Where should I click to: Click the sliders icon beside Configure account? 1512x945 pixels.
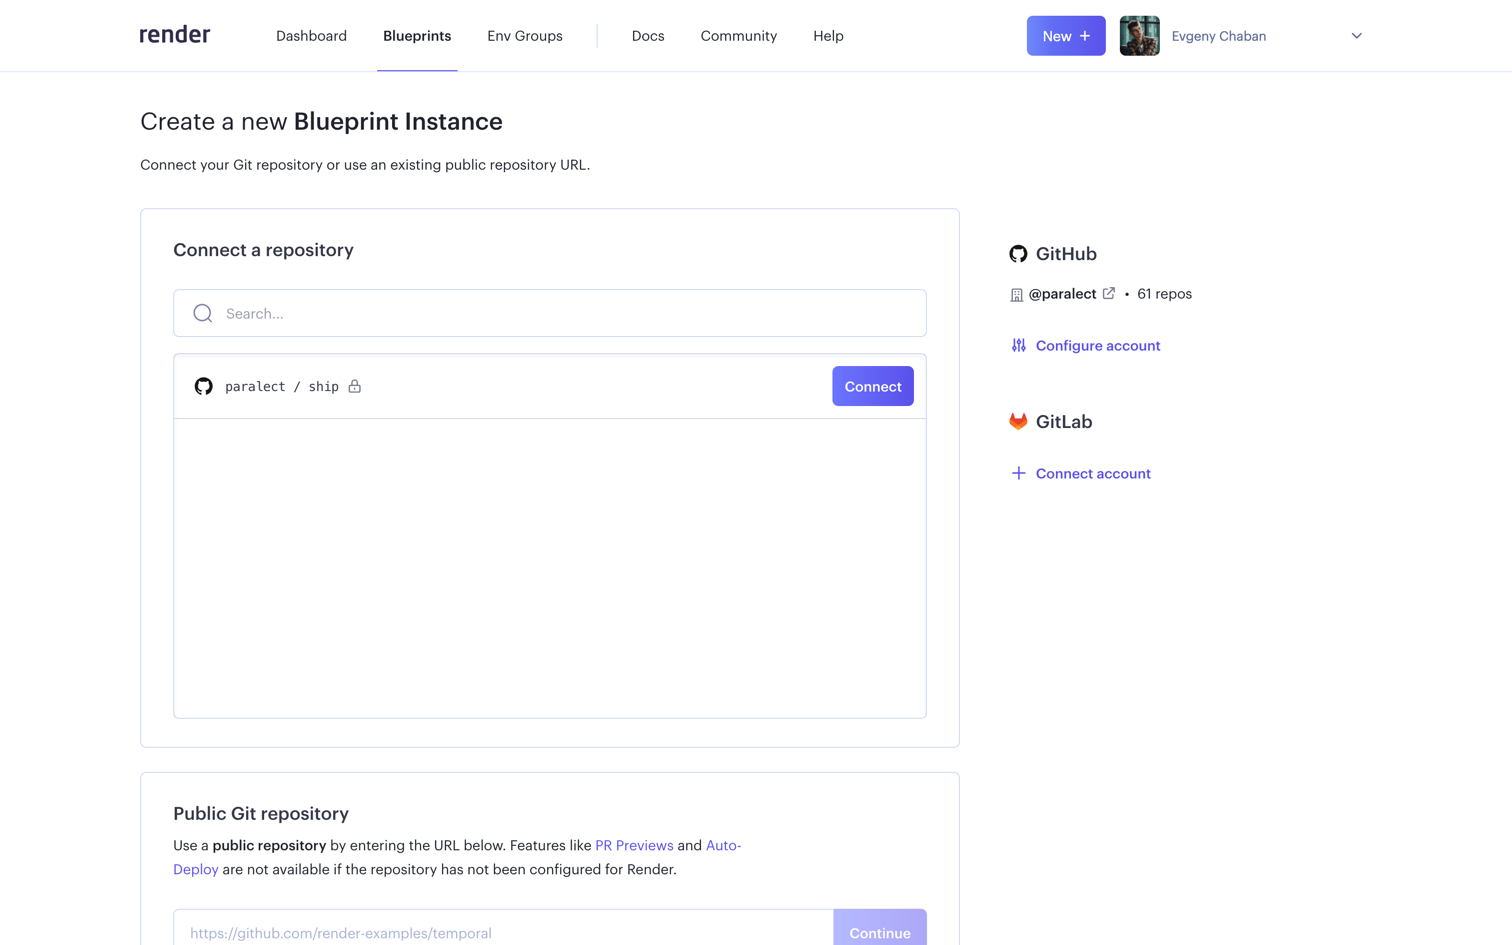point(1019,345)
